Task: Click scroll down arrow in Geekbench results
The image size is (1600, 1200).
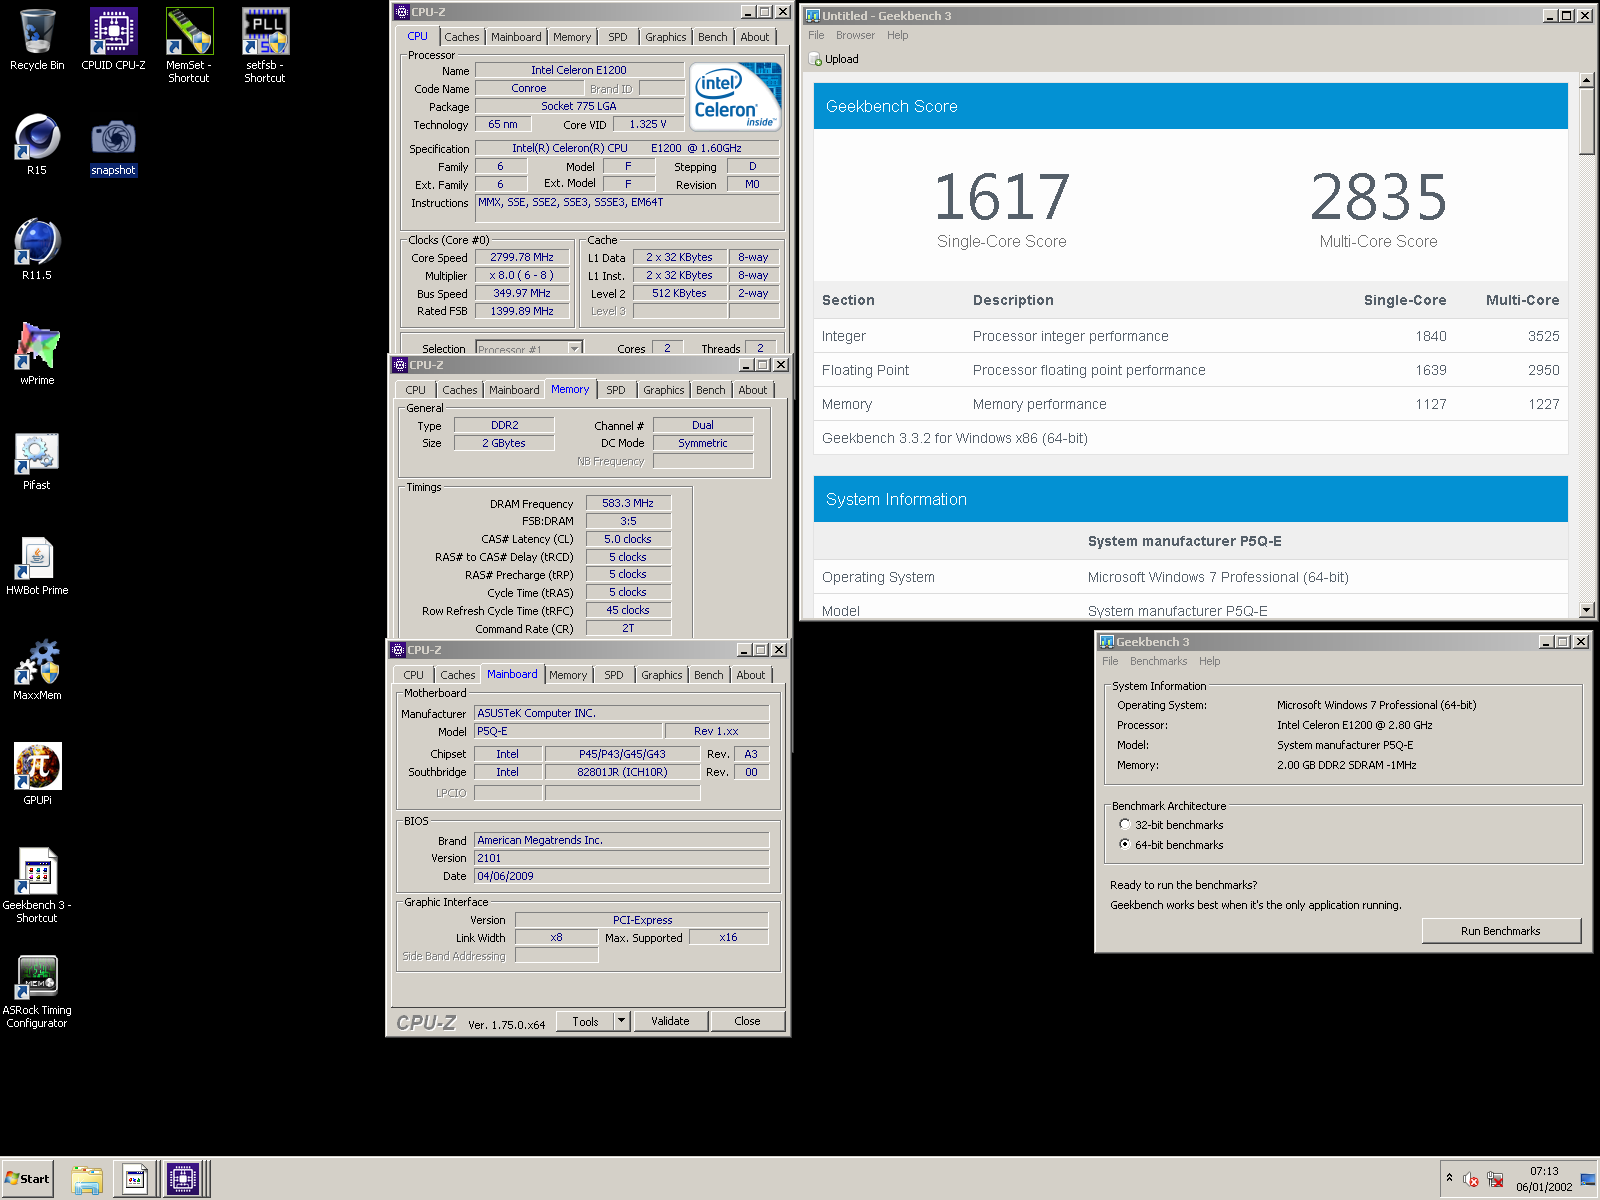Action: (x=1587, y=610)
